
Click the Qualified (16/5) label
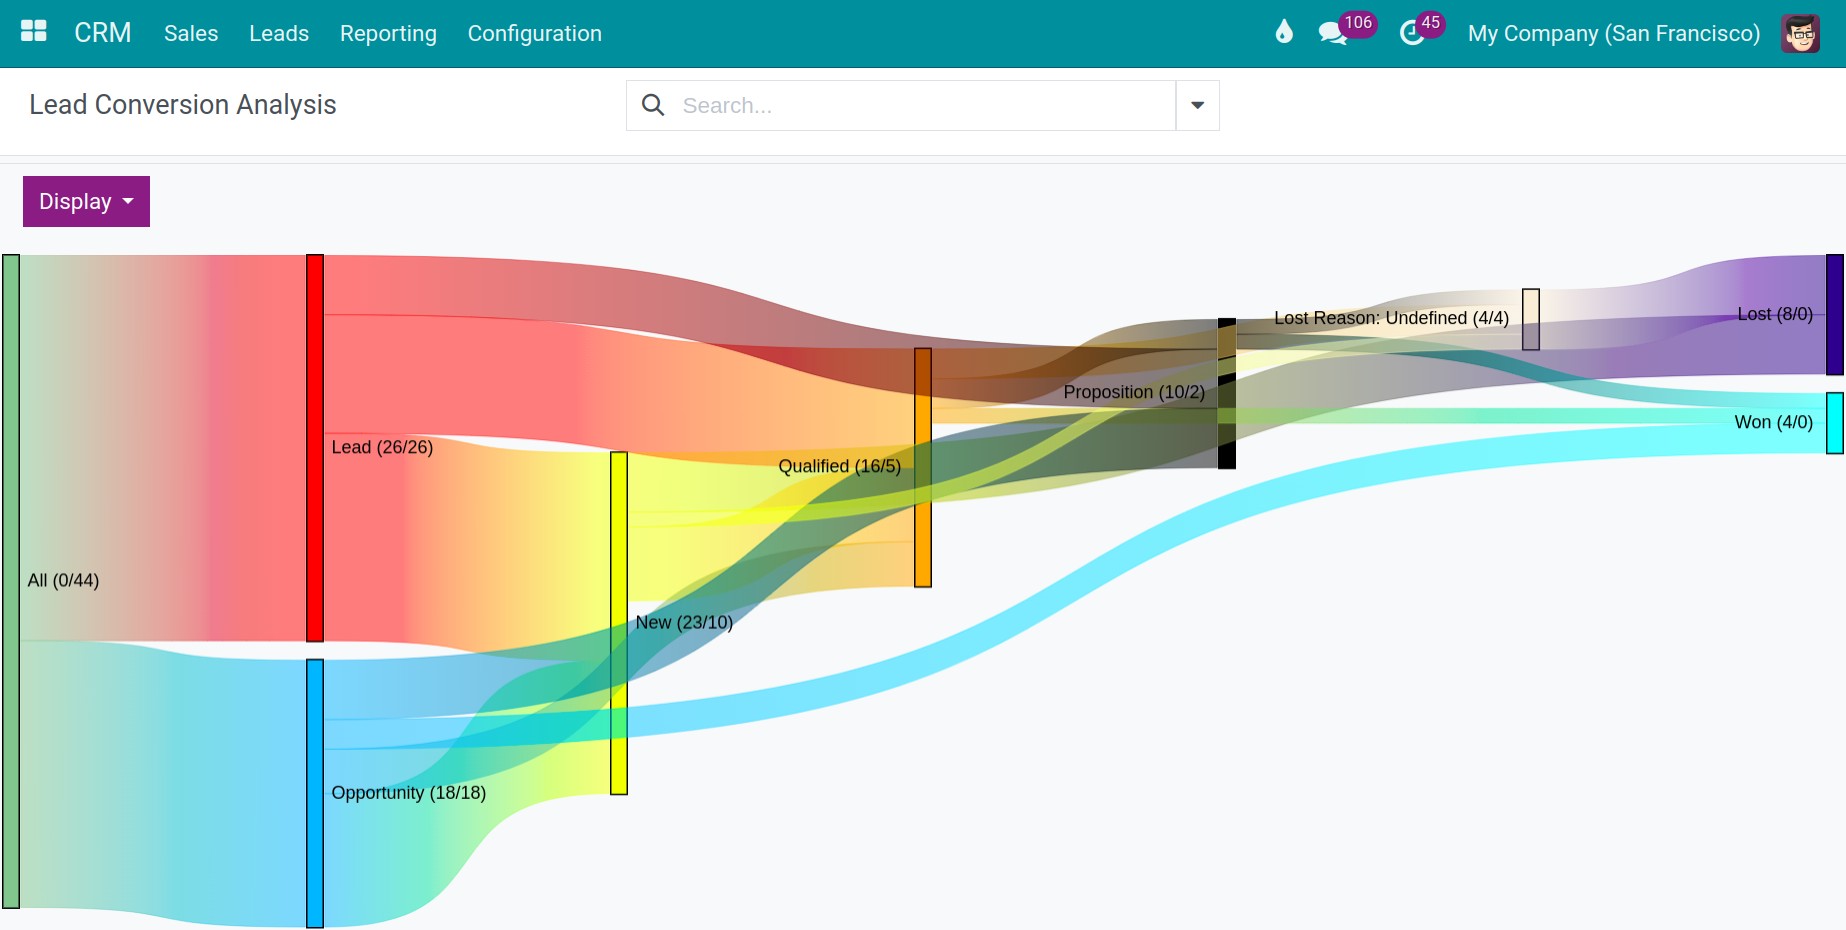(x=840, y=466)
